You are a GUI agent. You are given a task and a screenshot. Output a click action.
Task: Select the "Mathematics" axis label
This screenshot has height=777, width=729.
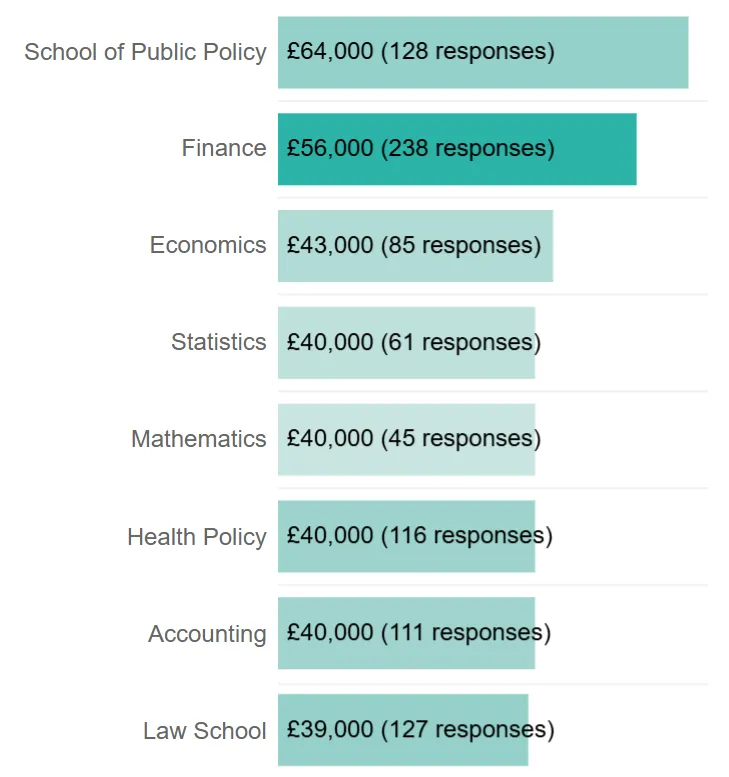pyautogui.click(x=198, y=440)
